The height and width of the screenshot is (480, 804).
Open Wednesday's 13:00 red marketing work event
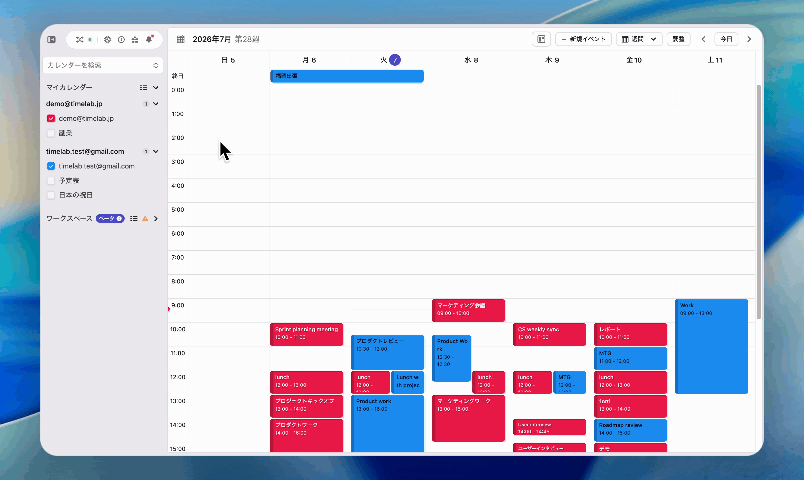point(468,418)
